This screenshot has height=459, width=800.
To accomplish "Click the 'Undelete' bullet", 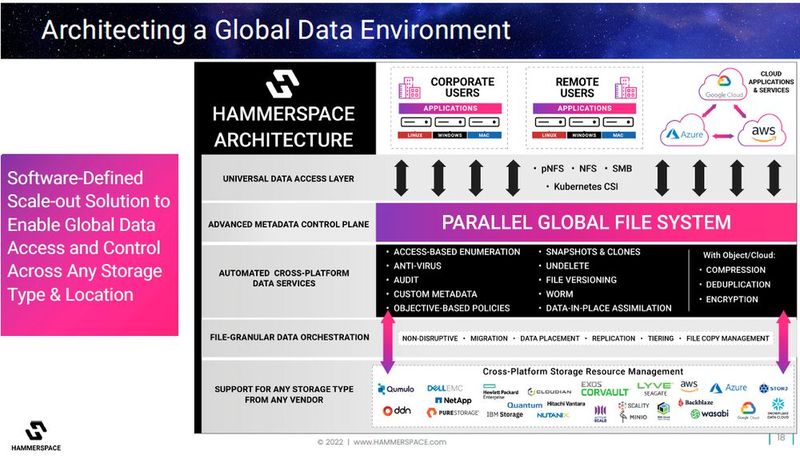I will point(567,266).
